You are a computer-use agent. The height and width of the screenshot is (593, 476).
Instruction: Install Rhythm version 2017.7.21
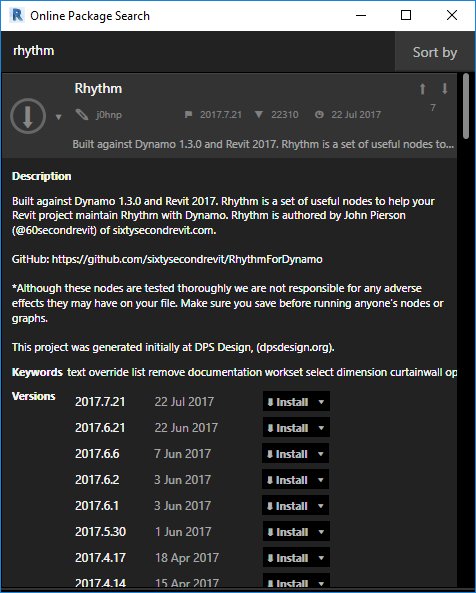(x=288, y=401)
